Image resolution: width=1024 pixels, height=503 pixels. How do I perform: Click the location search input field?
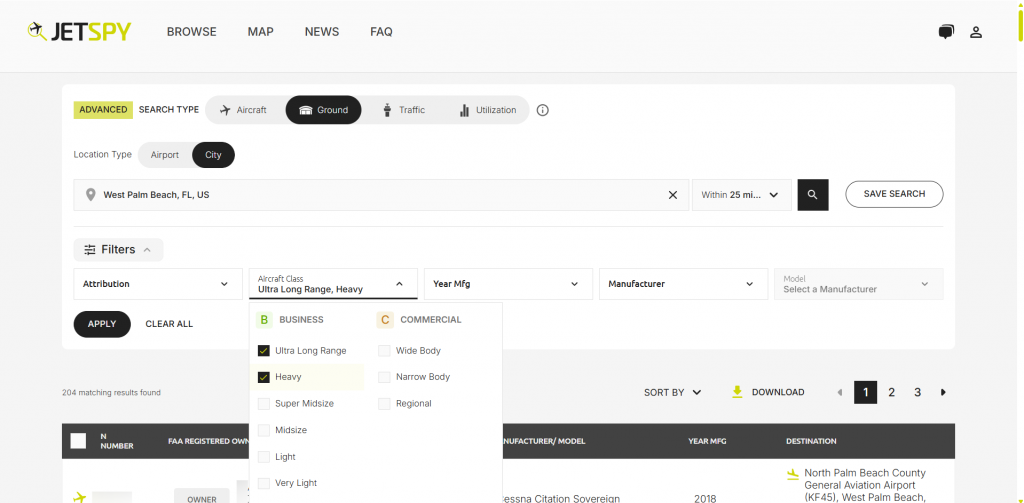(381, 195)
